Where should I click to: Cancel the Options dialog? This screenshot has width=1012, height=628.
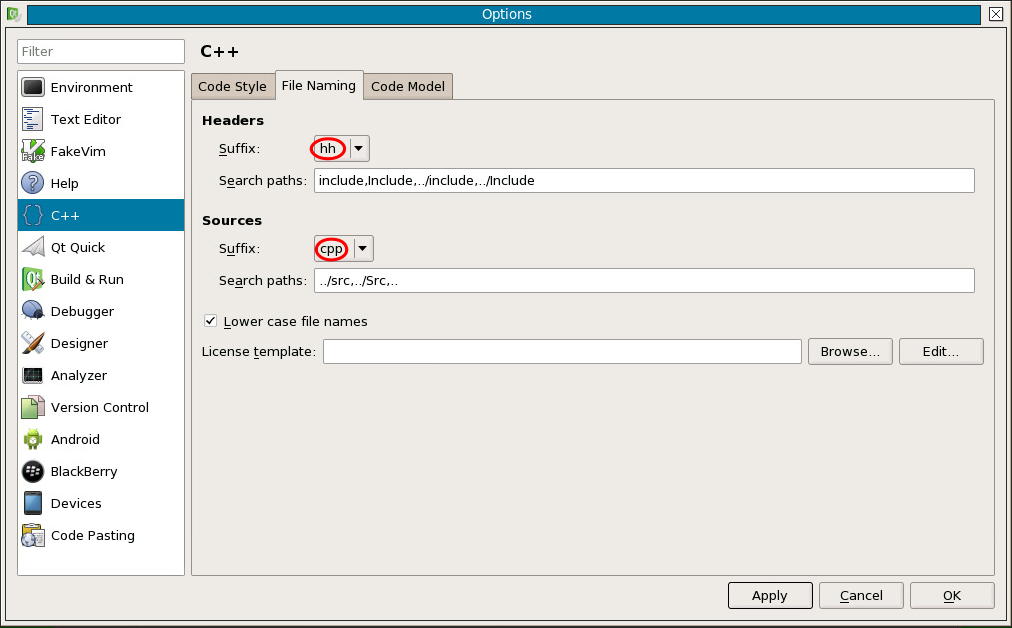861,595
